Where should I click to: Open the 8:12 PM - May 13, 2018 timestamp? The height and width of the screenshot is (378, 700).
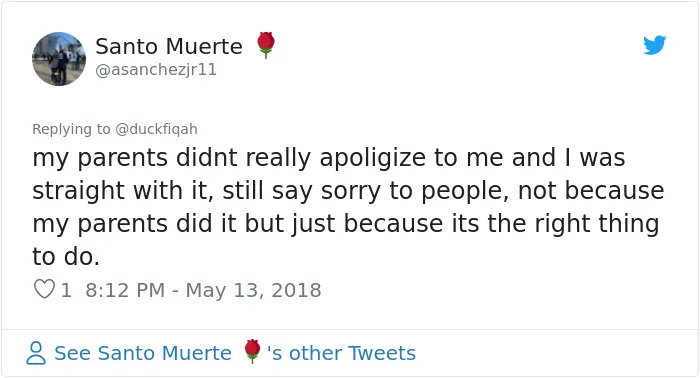pyautogui.click(x=203, y=290)
